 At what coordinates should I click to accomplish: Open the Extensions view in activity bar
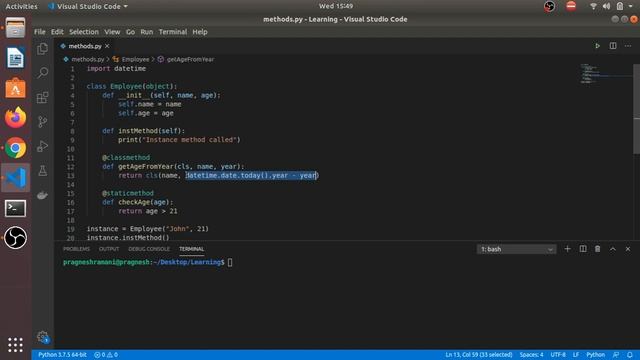tap(42, 98)
